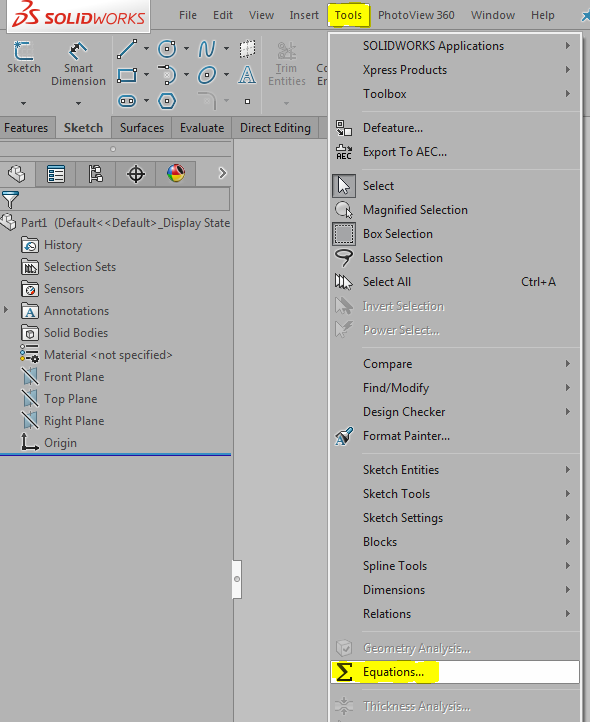Switch to the Surfaces tab
This screenshot has height=722, width=590.
pos(142,128)
